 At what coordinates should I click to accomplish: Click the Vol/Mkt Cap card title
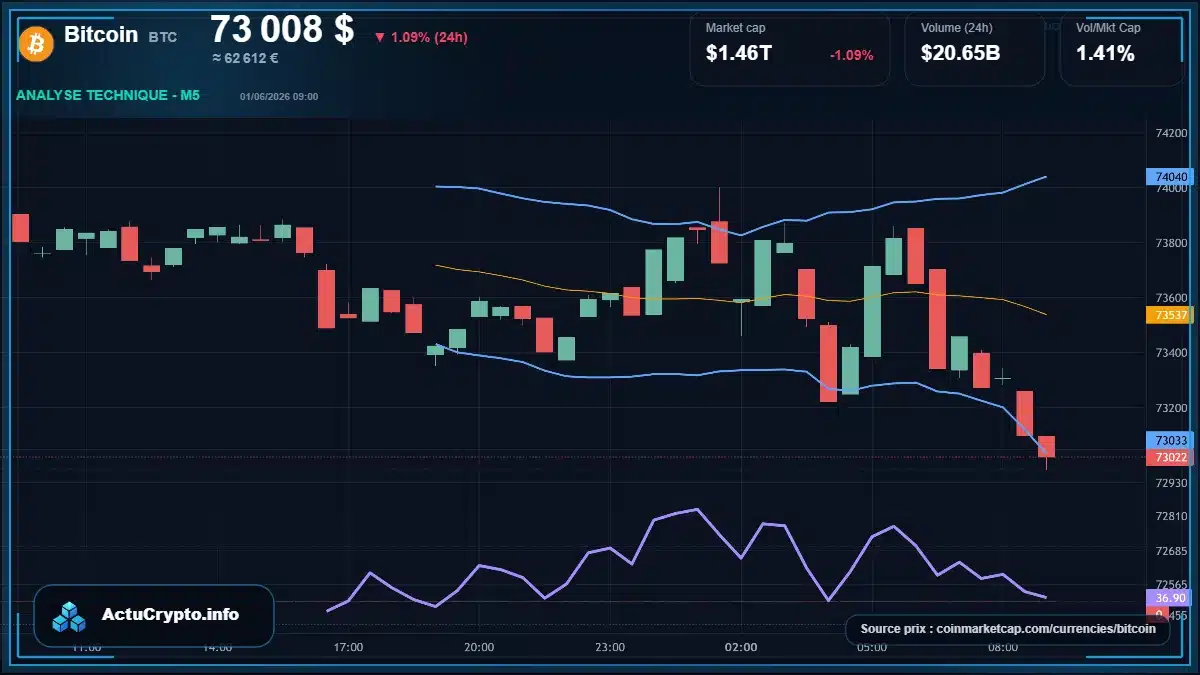coord(1108,28)
